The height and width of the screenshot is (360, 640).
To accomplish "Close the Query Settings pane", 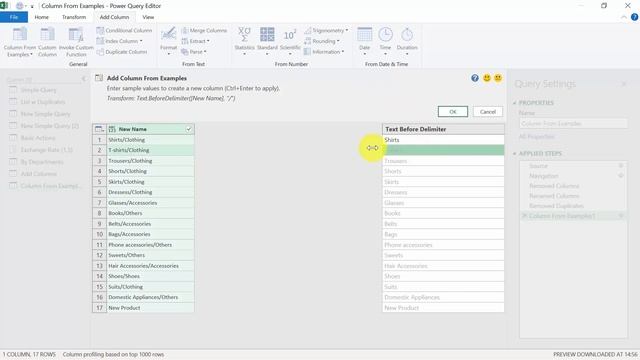I will (x=624, y=84).
